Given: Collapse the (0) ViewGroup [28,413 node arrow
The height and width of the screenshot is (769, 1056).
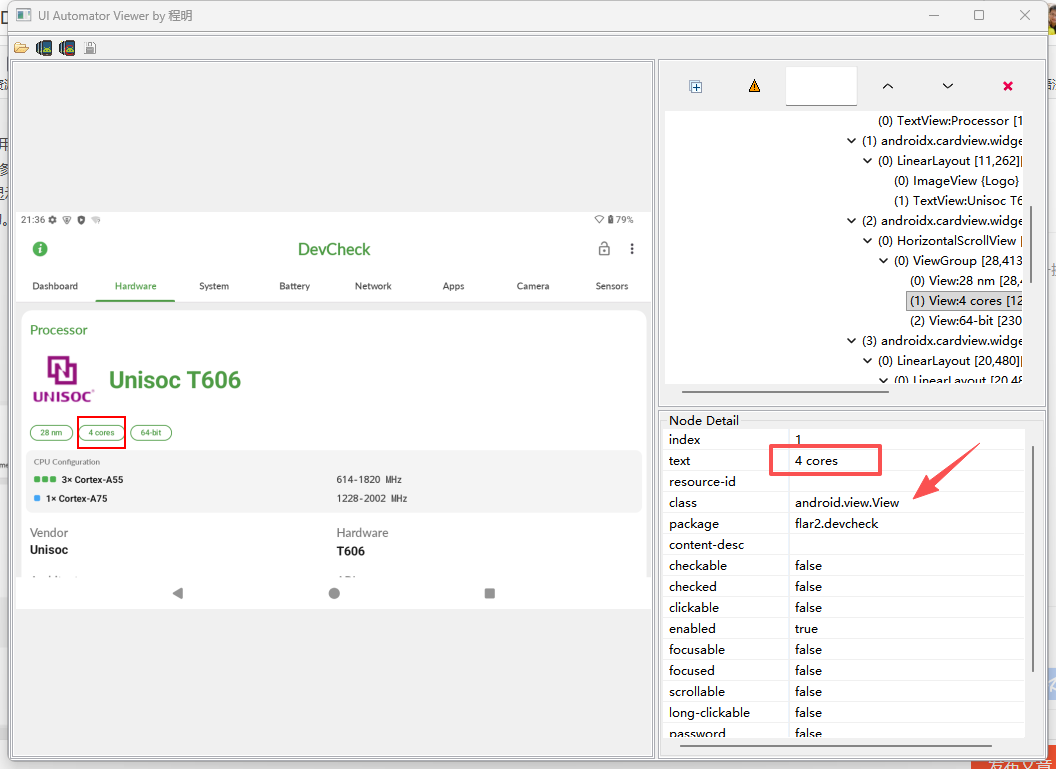Looking at the screenshot, I should [884, 261].
